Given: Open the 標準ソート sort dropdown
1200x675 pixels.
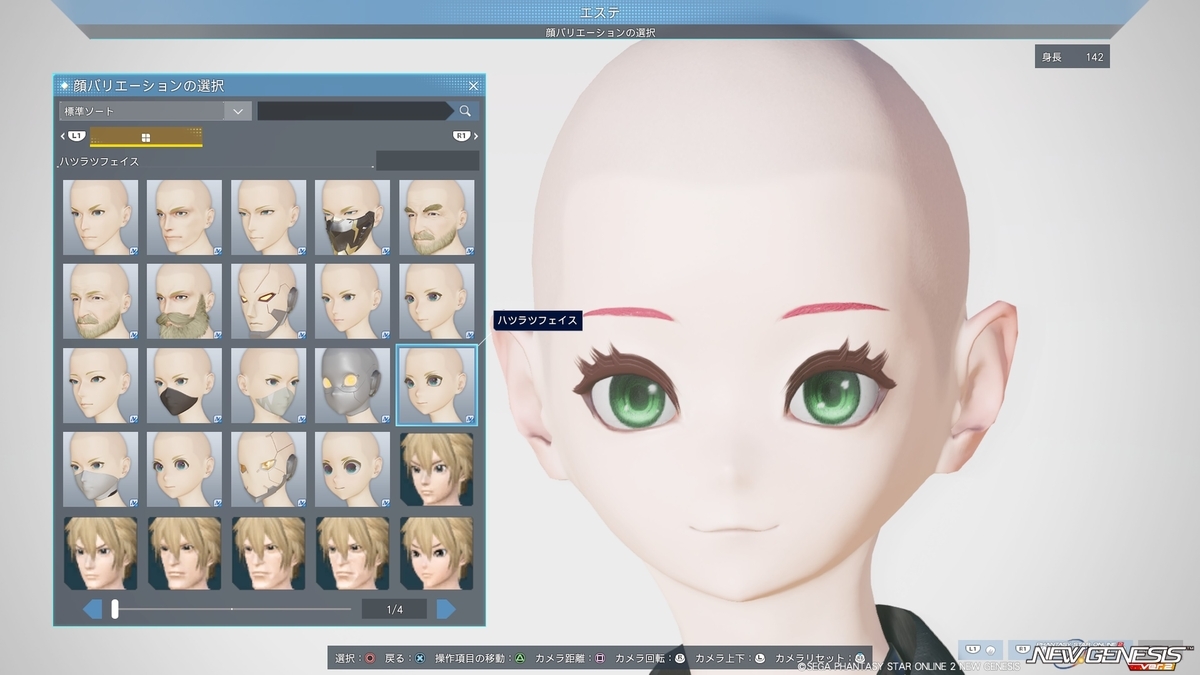Looking at the screenshot, I should click(x=154, y=111).
